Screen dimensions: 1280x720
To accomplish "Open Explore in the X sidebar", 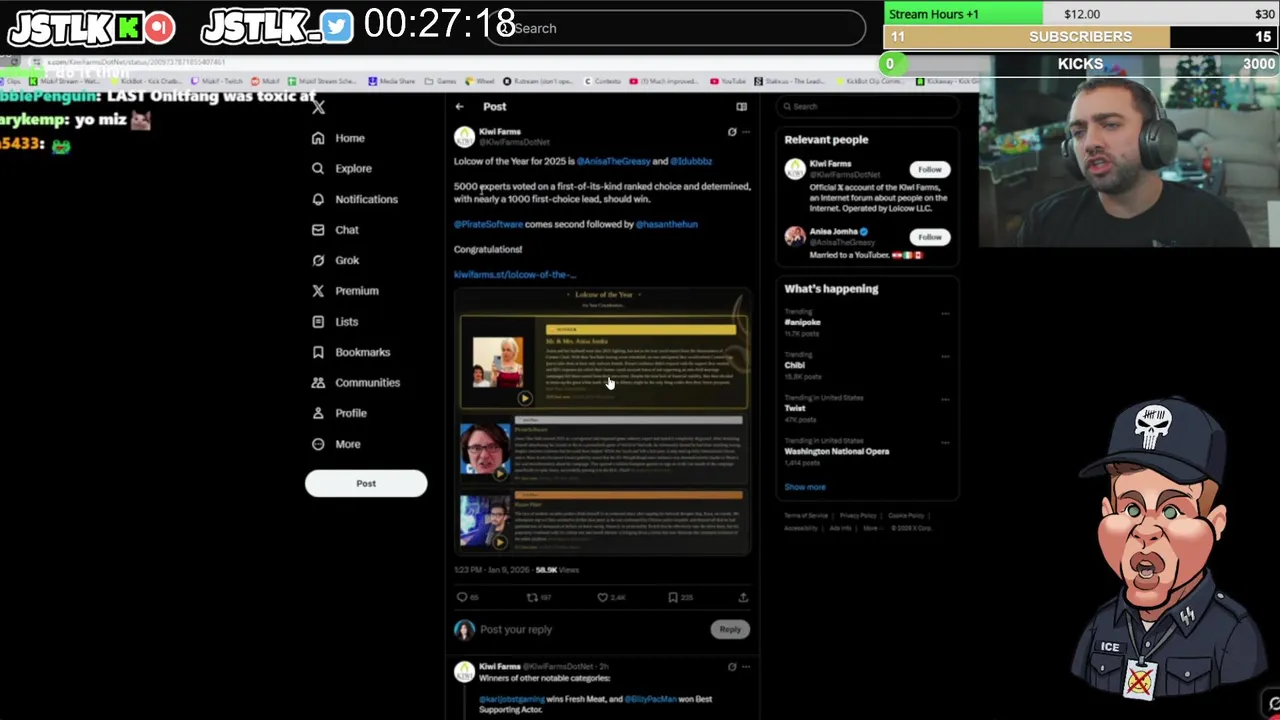I will click(342, 168).
